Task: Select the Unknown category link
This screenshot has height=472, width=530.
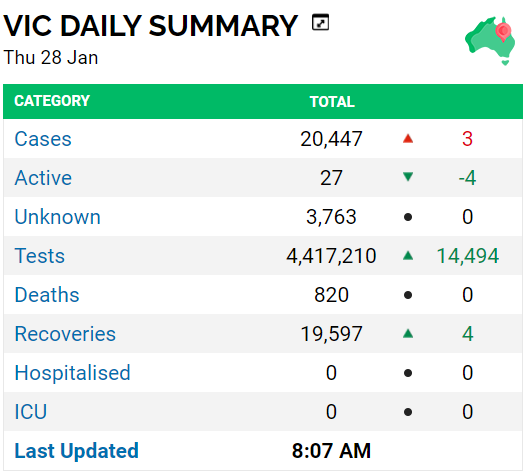Action: (x=57, y=217)
